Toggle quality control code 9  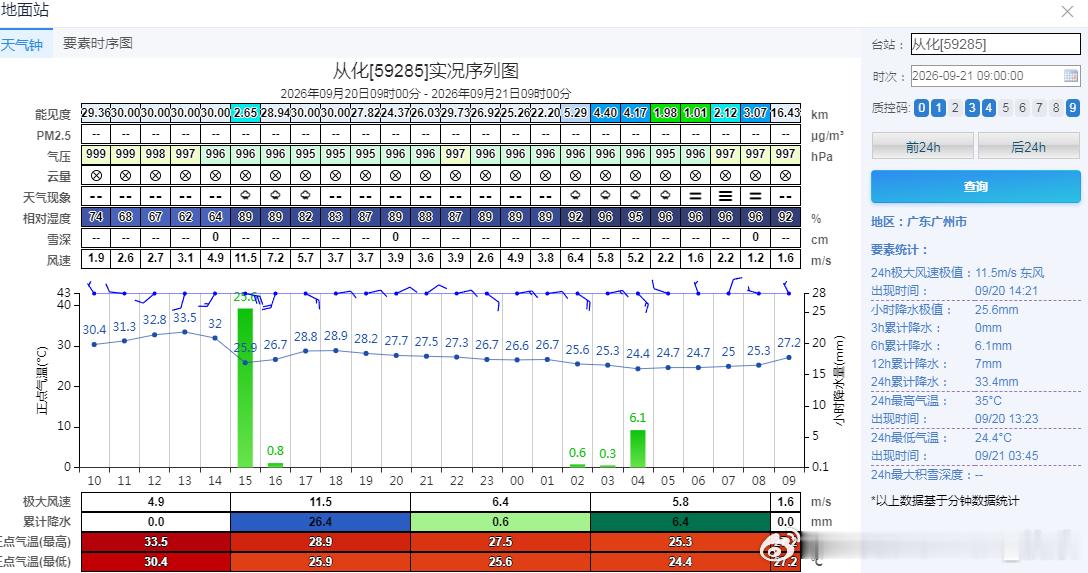pyautogui.click(x=1073, y=108)
